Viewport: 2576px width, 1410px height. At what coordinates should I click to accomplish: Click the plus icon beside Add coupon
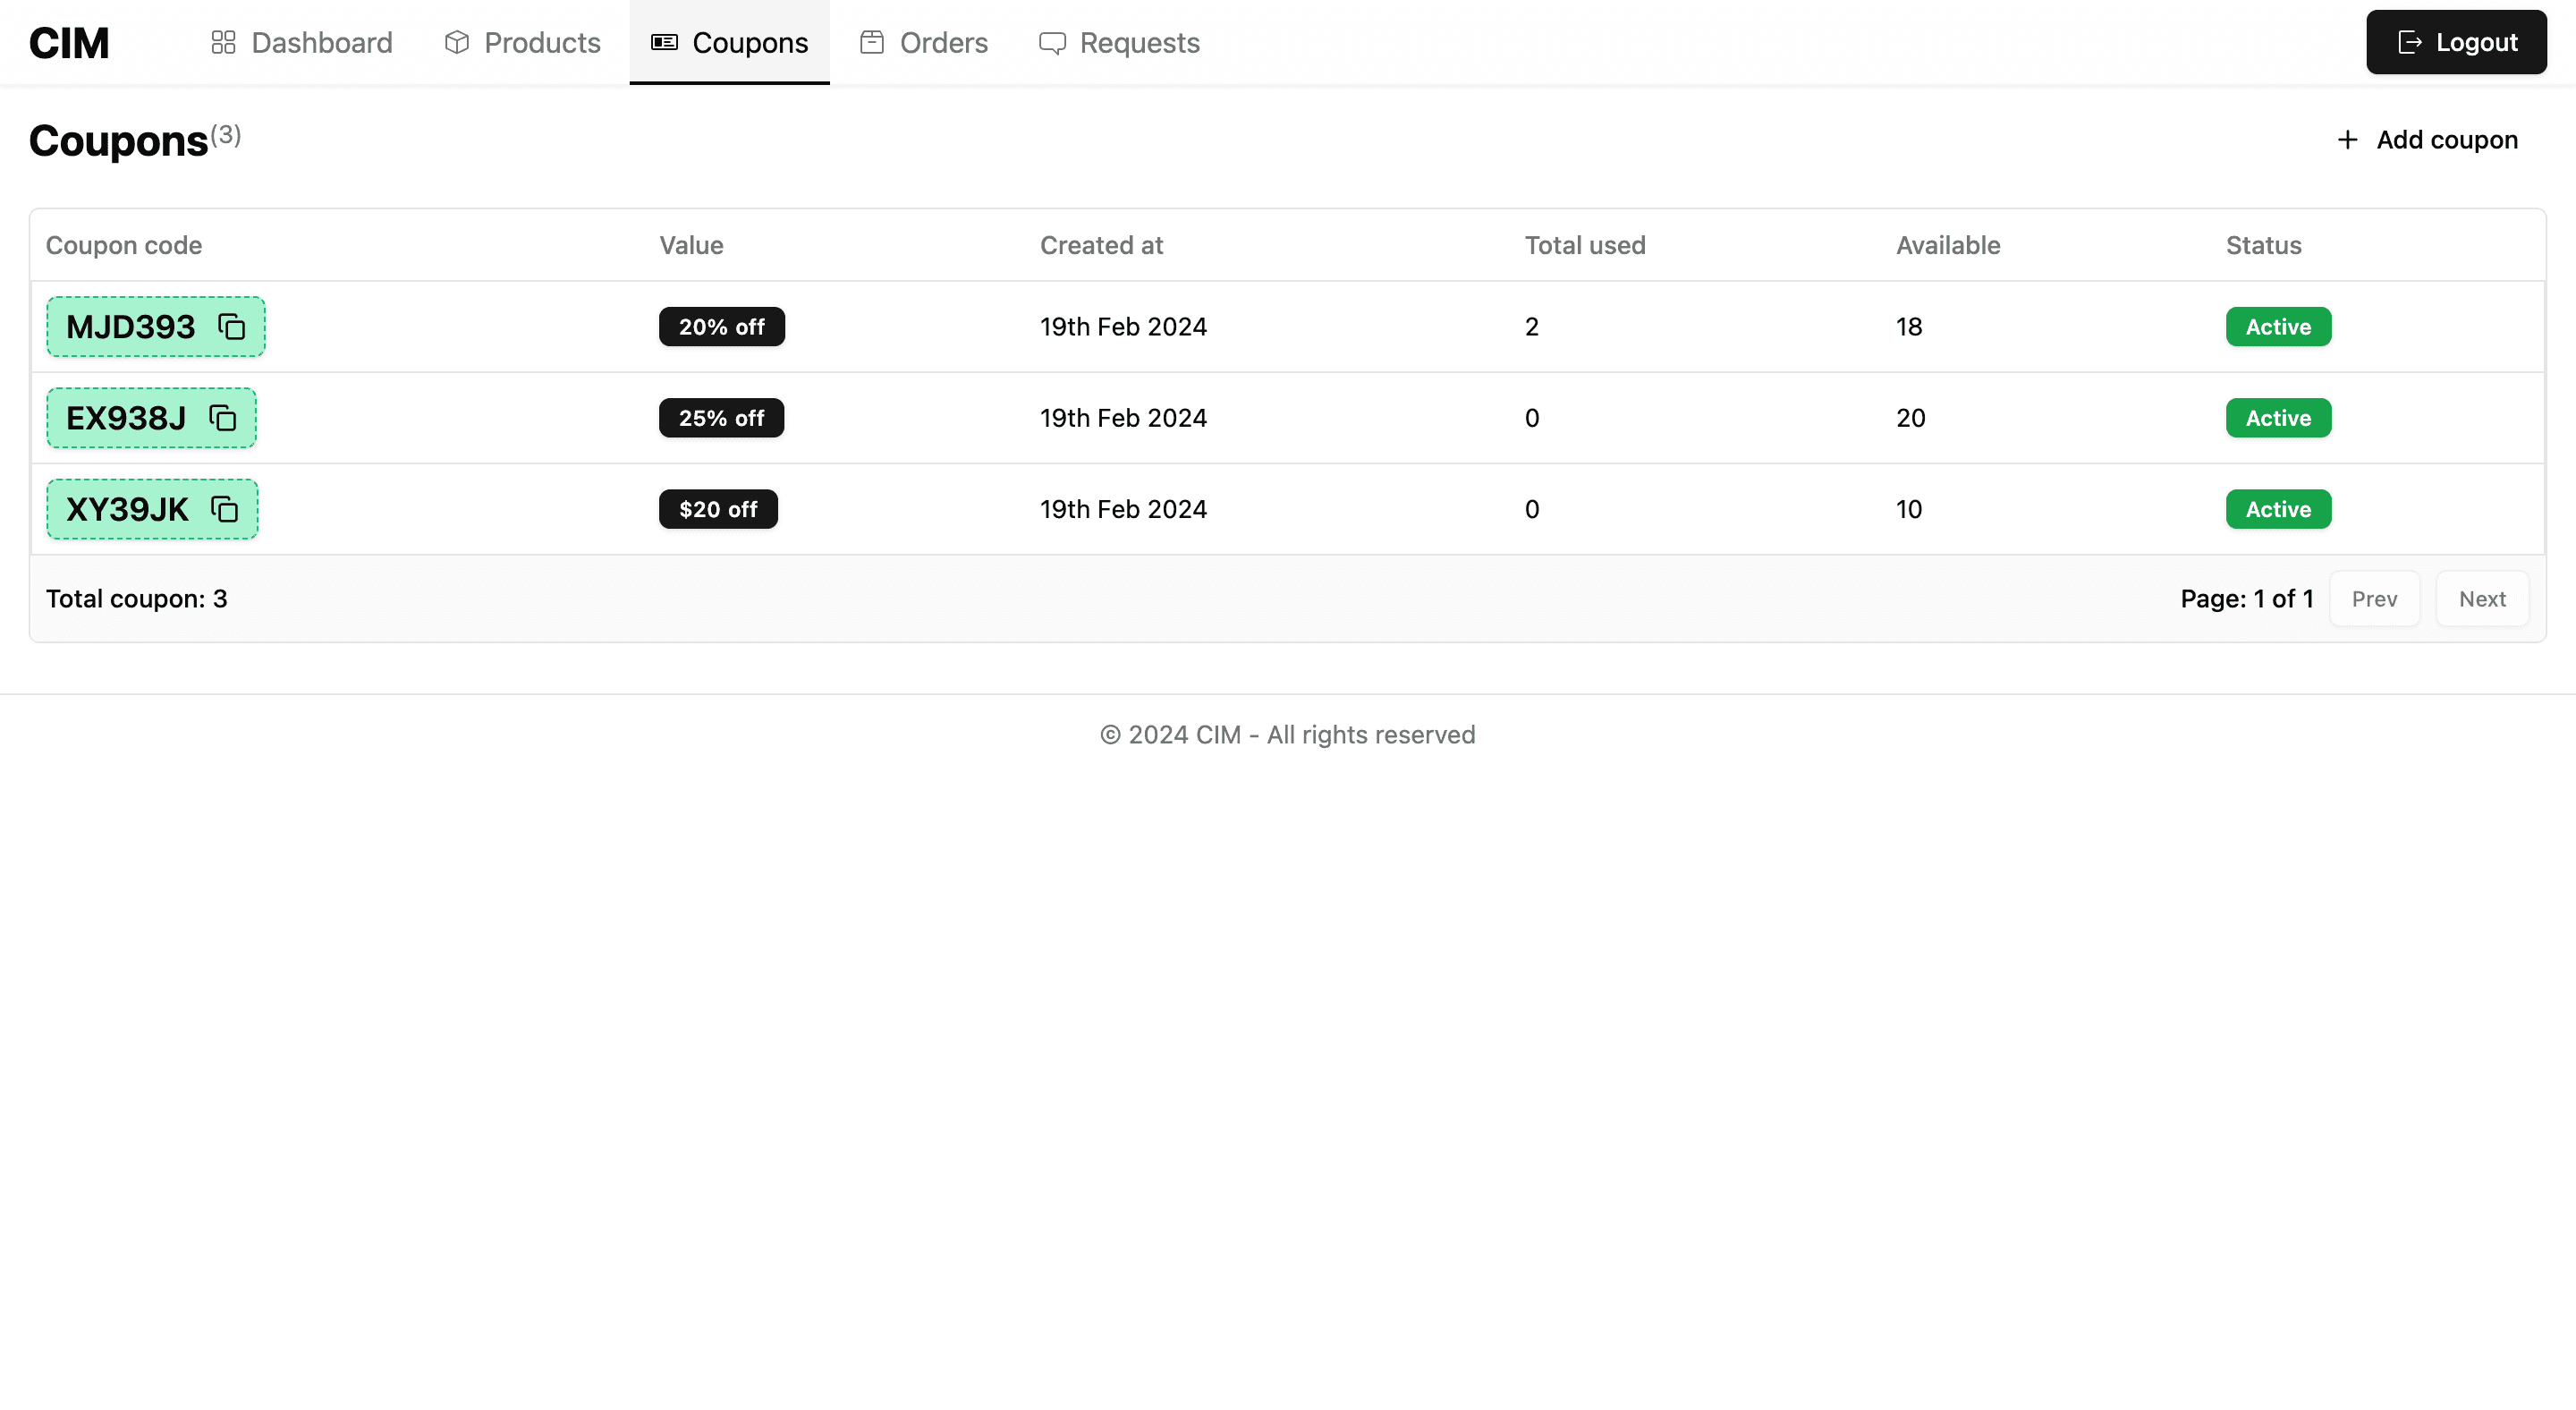coord(2347,140)
